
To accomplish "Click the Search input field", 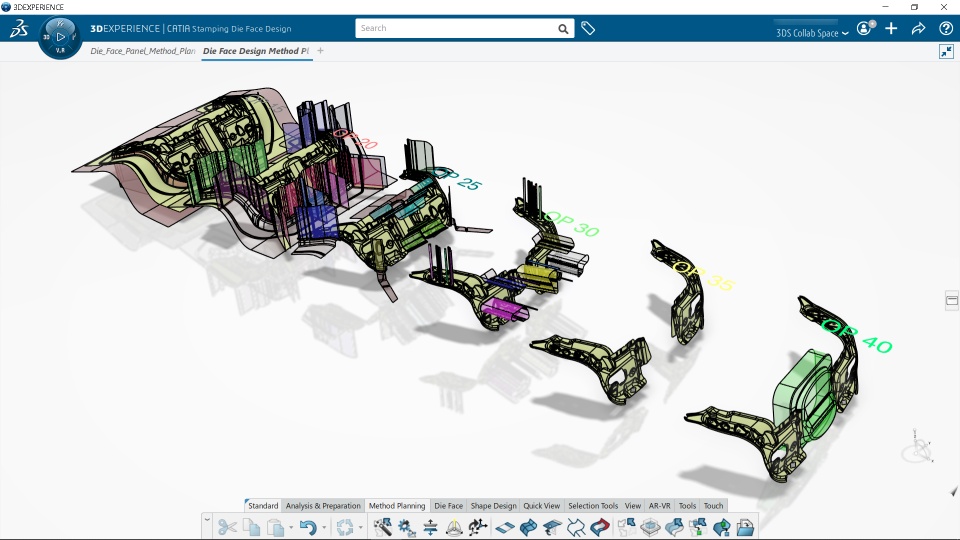I will (x=456, y=28).
